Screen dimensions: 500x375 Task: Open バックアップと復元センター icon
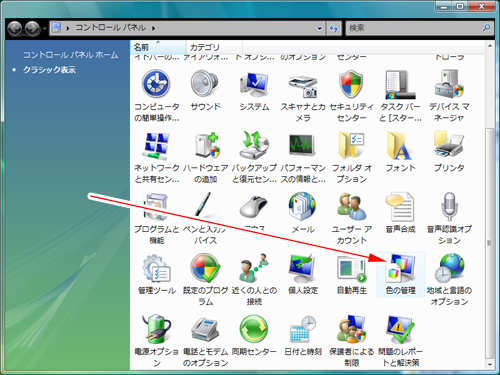[x=254, y=145]
